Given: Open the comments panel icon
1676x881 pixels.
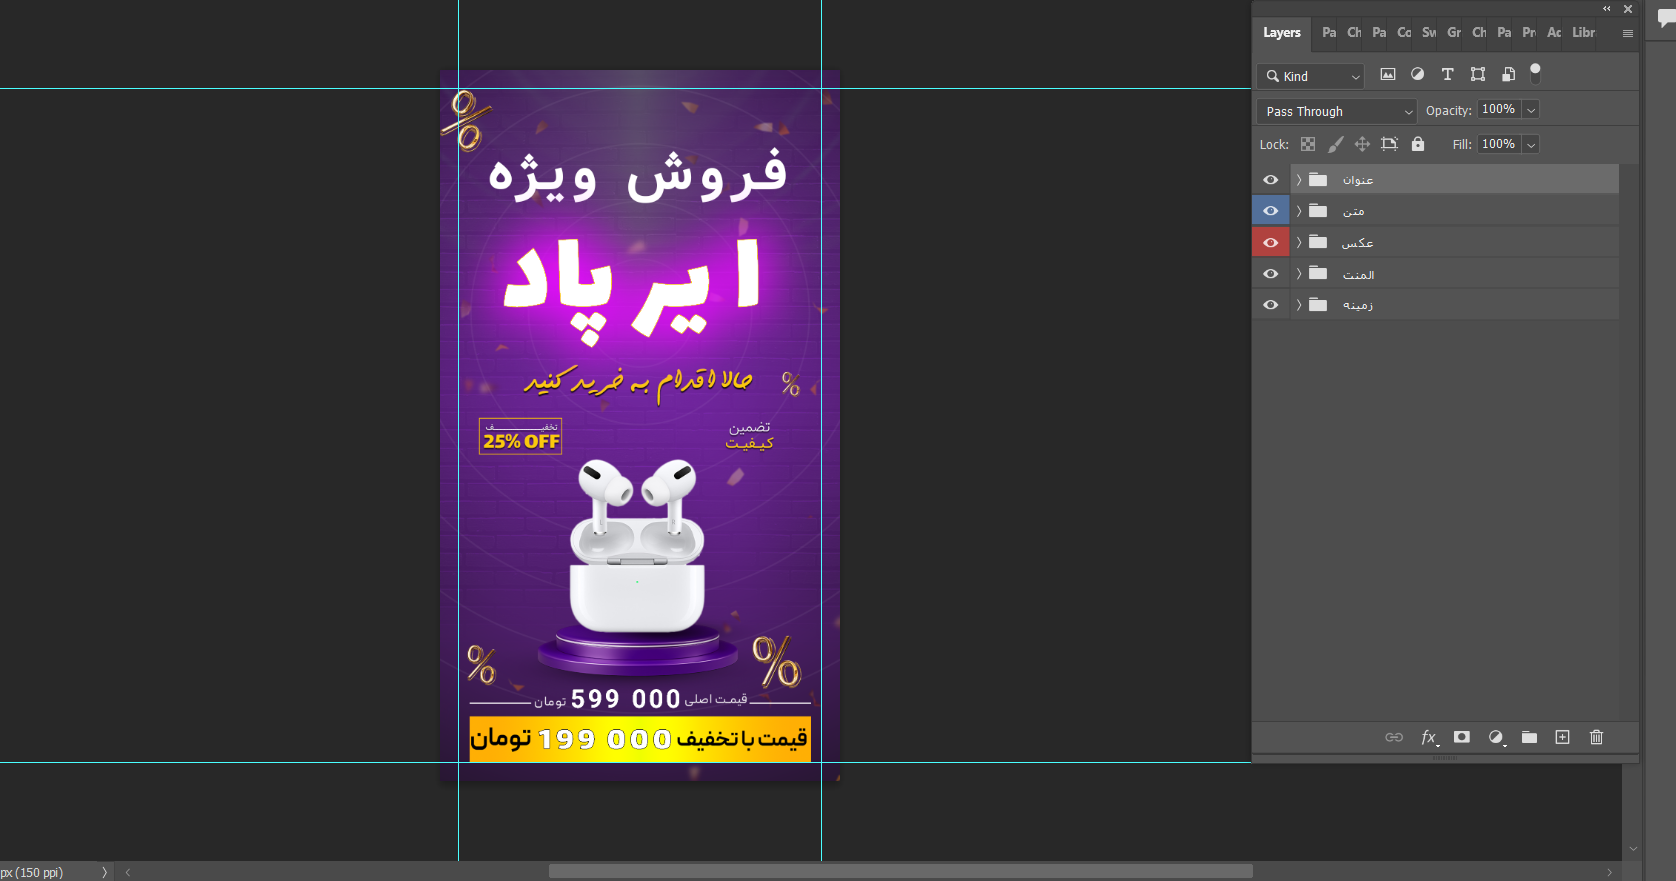Looking at the screenshot, I should [x=1666, y=19].
